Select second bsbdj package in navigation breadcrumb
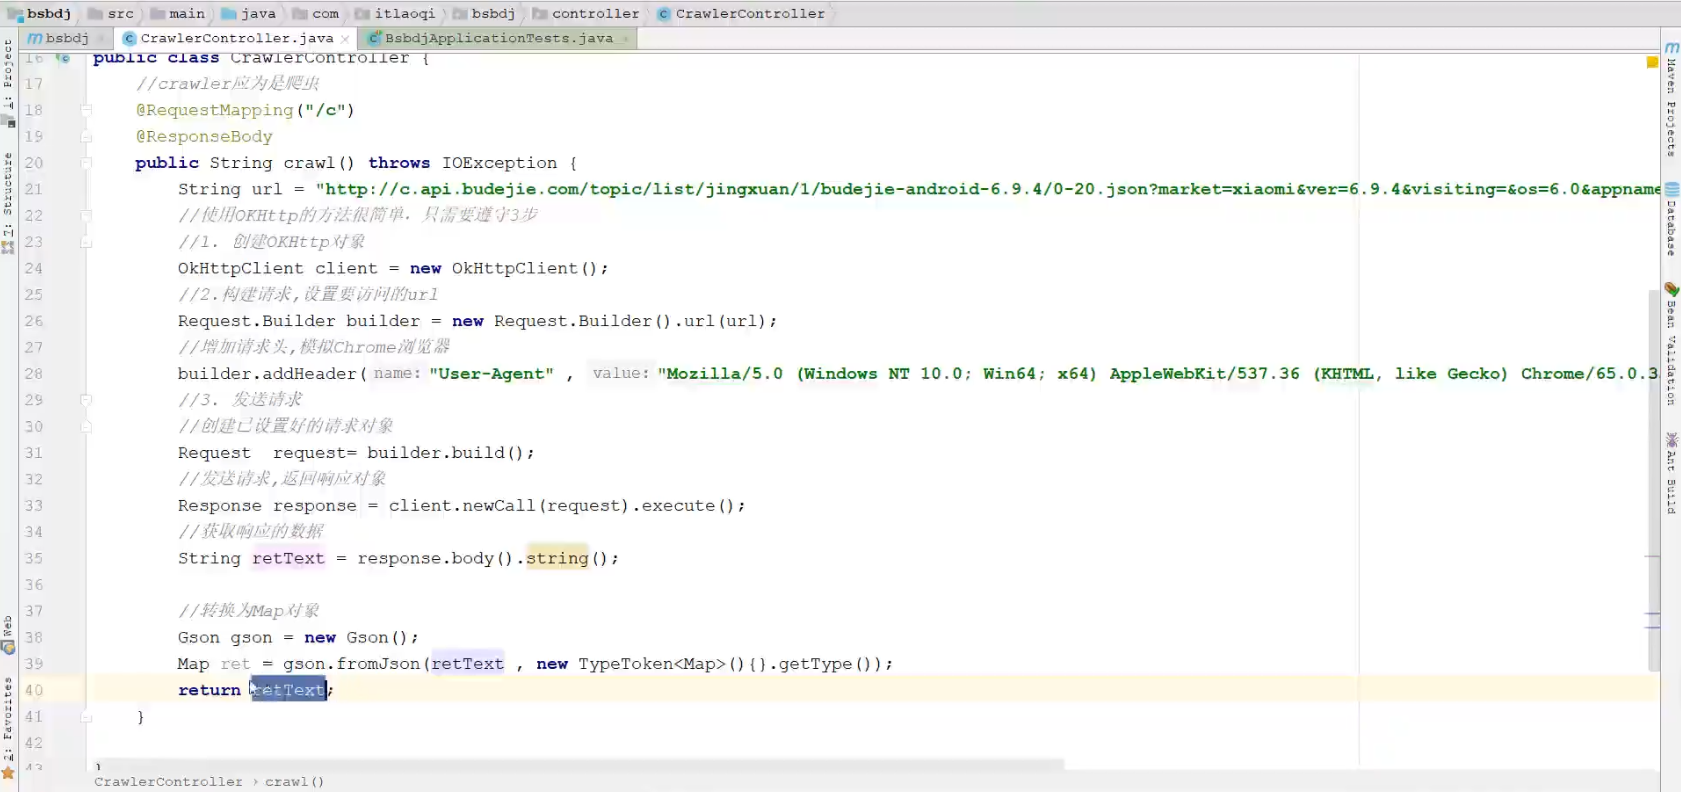Screen dimensions: 1681x792 click(493, 13)
